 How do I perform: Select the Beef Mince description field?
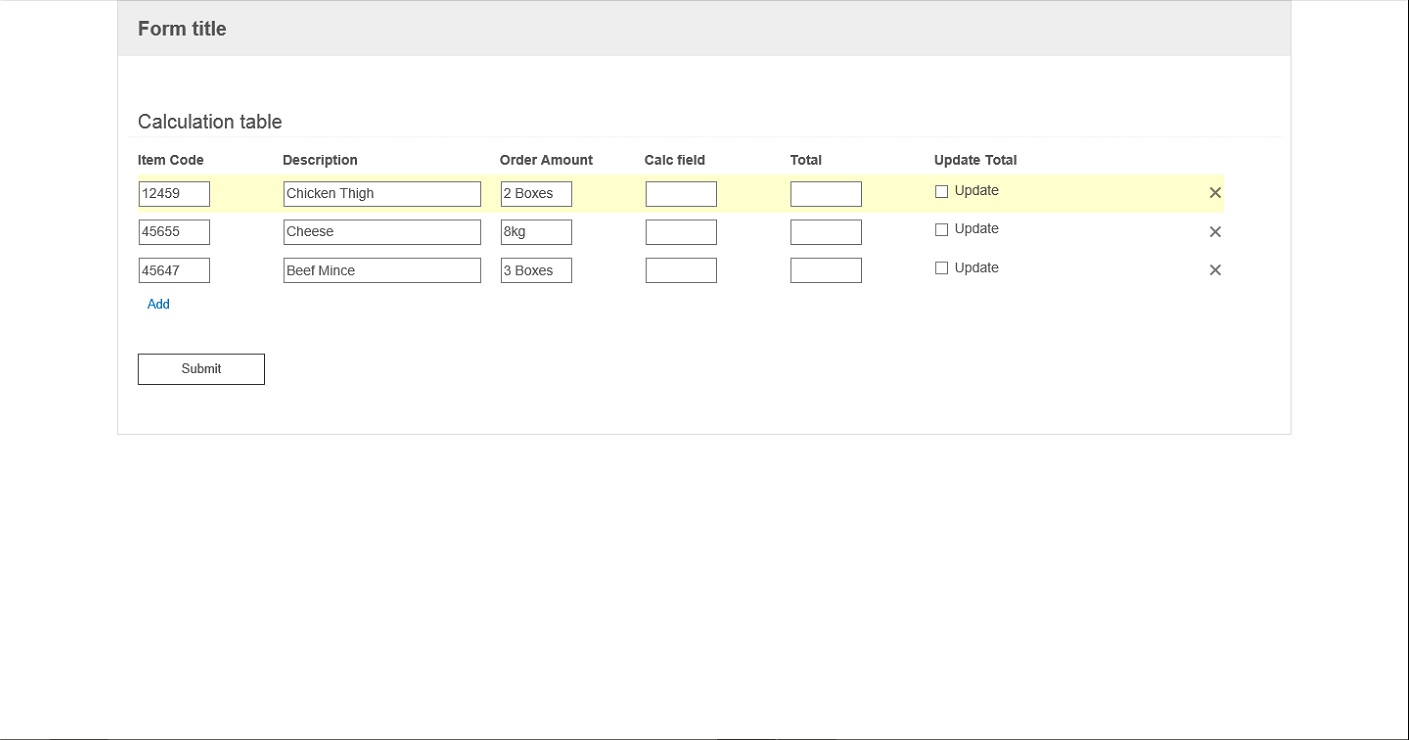pyautogui.click(x=382, y=271)
